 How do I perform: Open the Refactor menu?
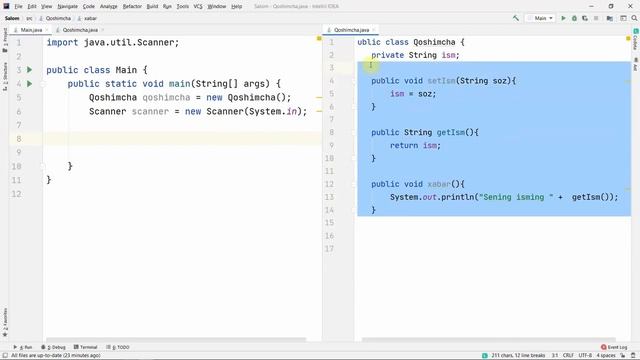click(x=132, y=7)
